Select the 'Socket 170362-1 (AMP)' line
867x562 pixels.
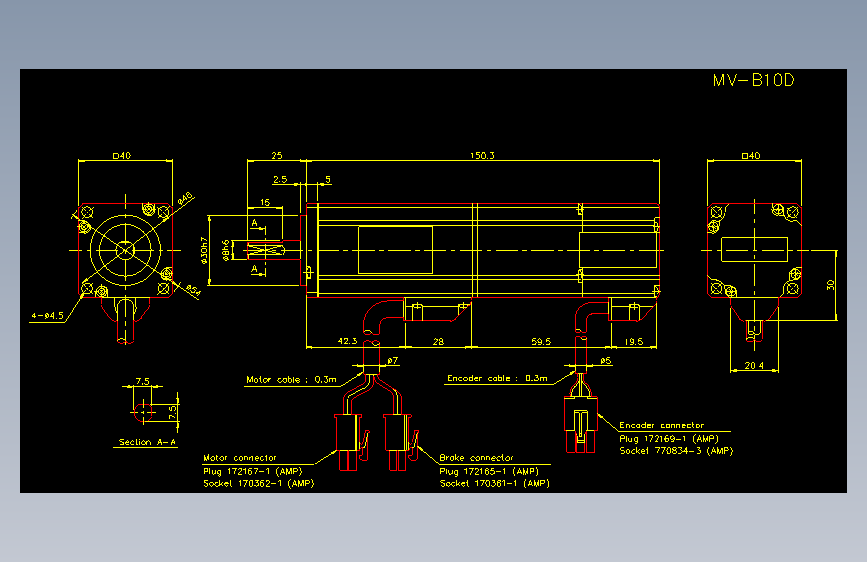coord(259,483)
